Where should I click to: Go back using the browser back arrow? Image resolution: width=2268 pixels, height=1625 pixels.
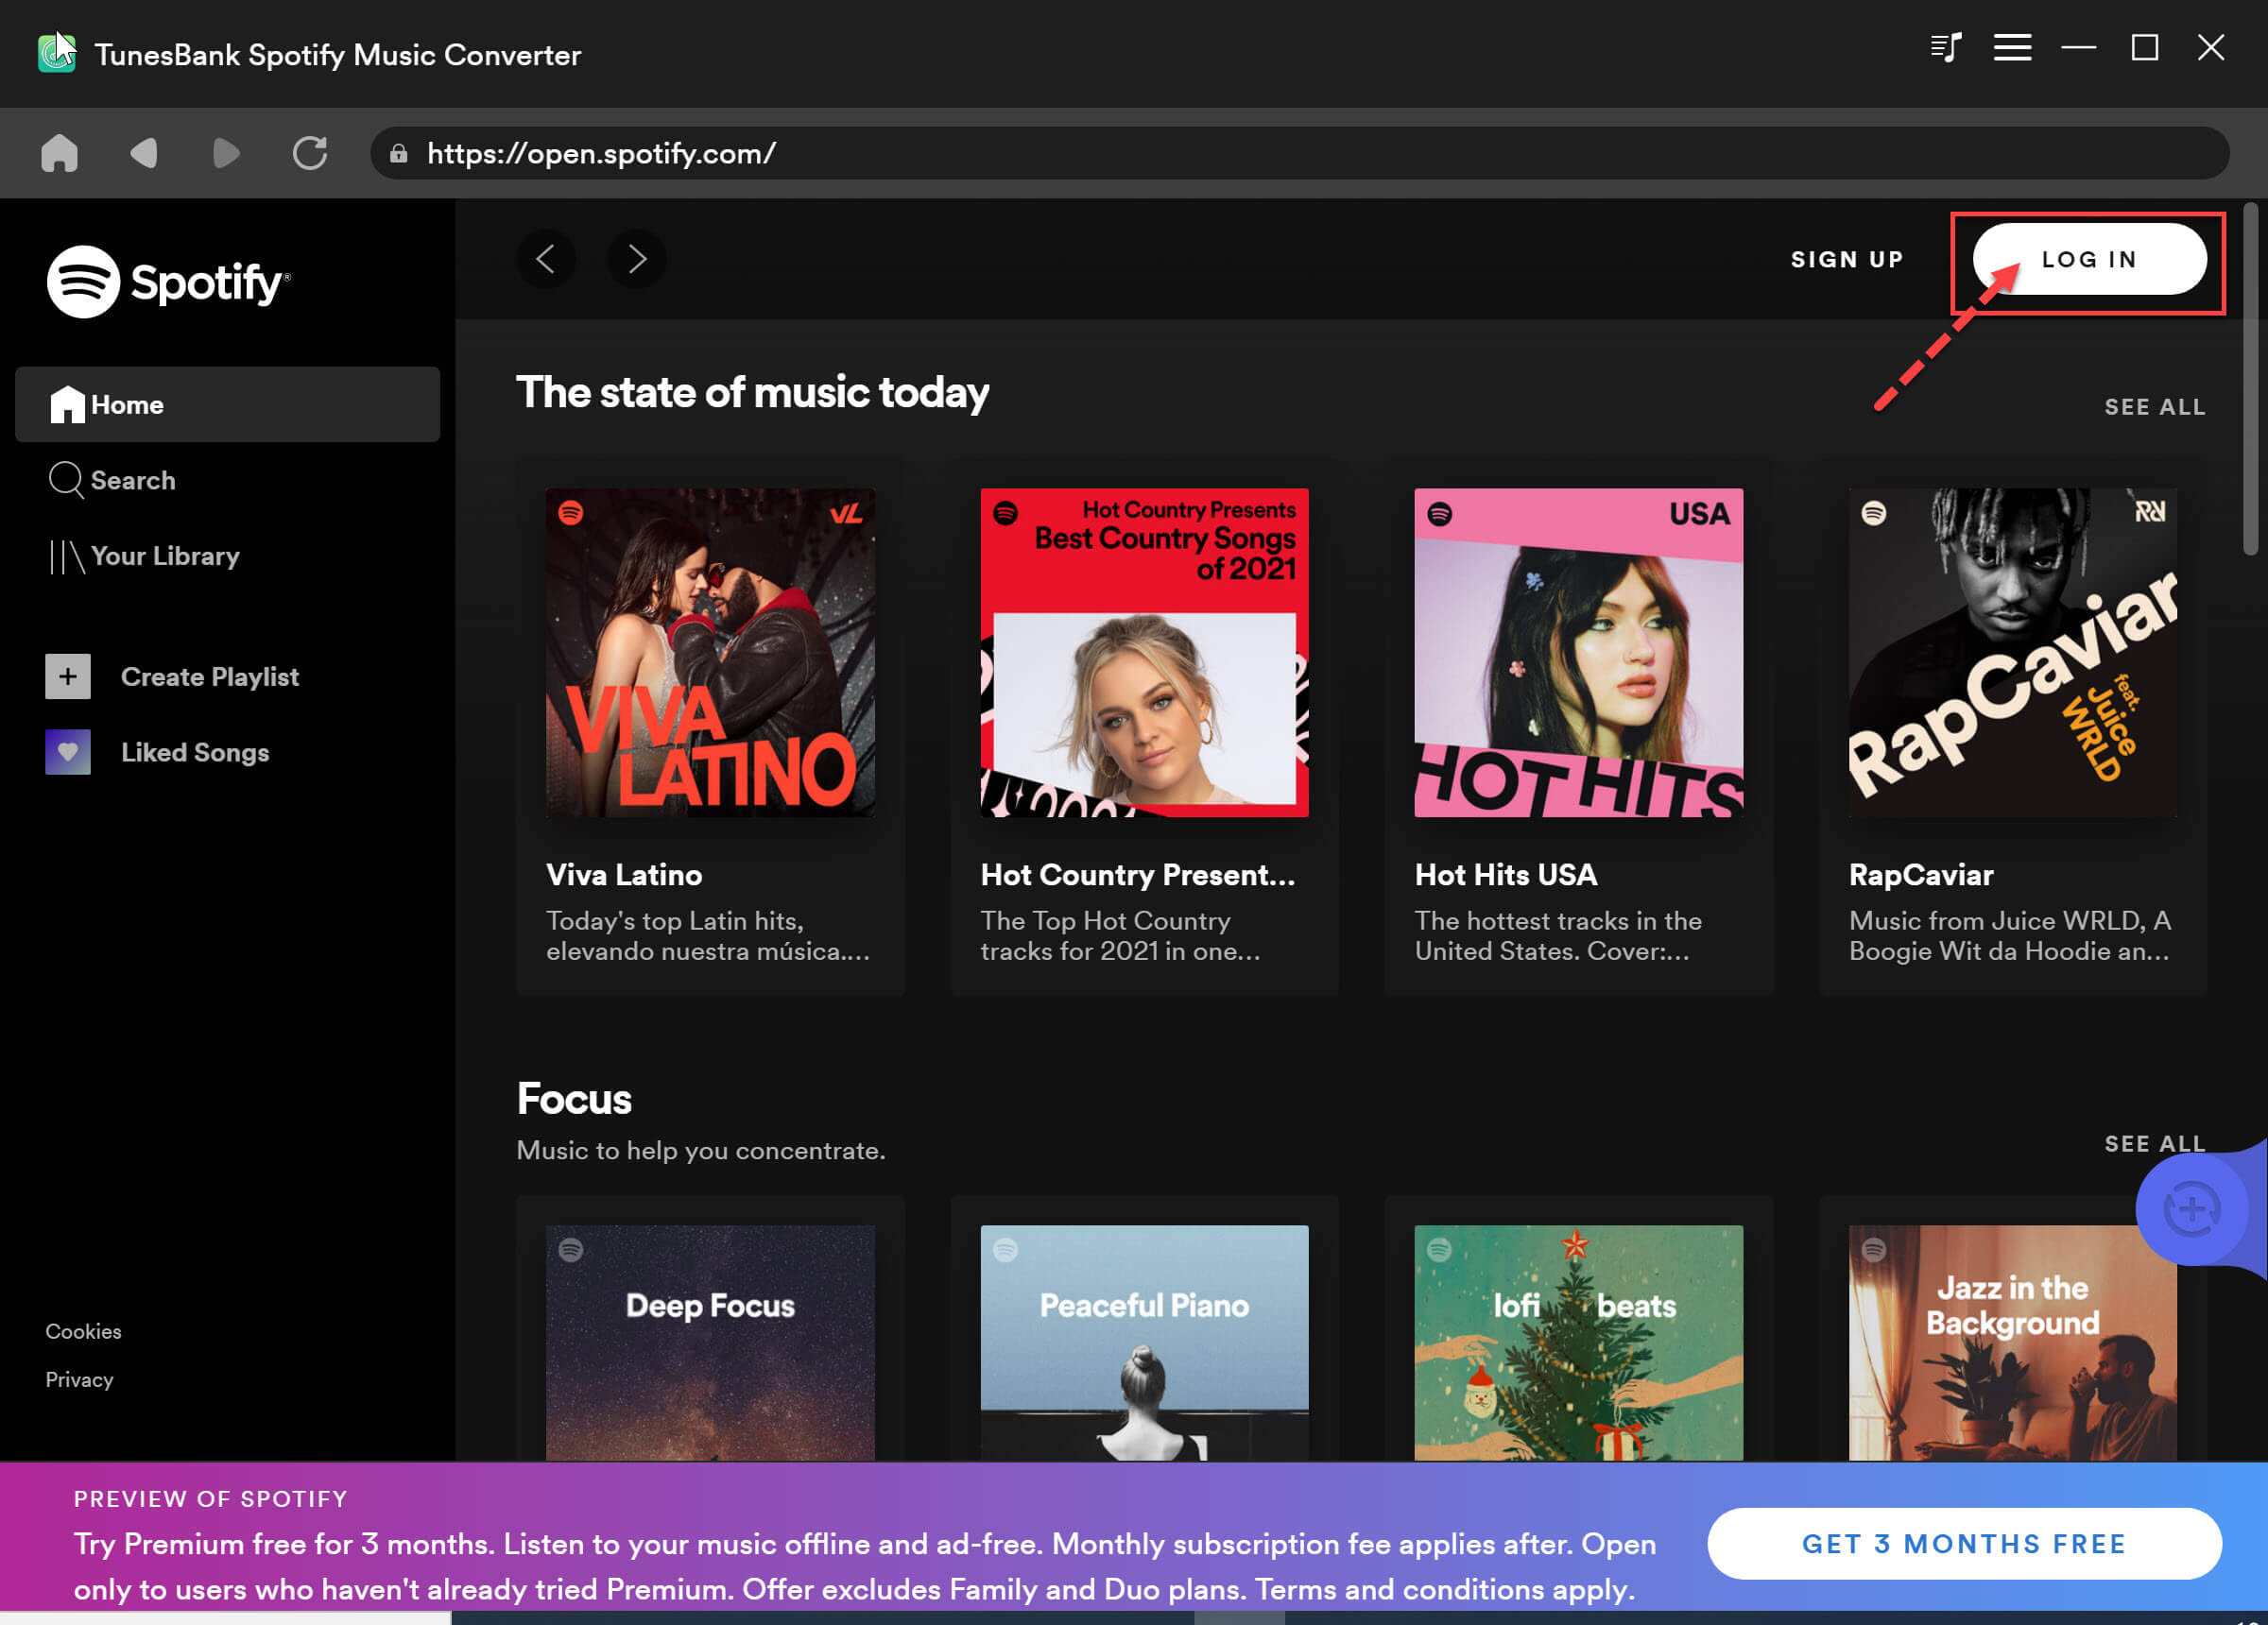tap(143, 152)
